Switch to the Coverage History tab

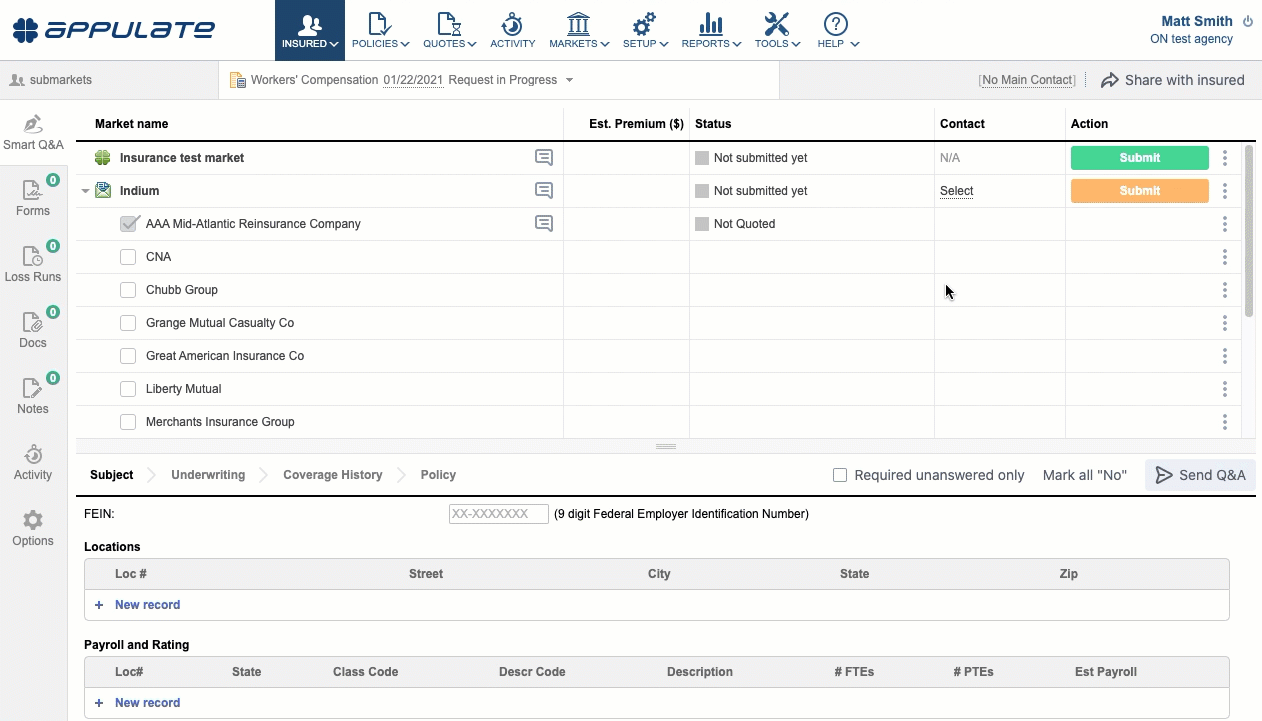[333, 475]
